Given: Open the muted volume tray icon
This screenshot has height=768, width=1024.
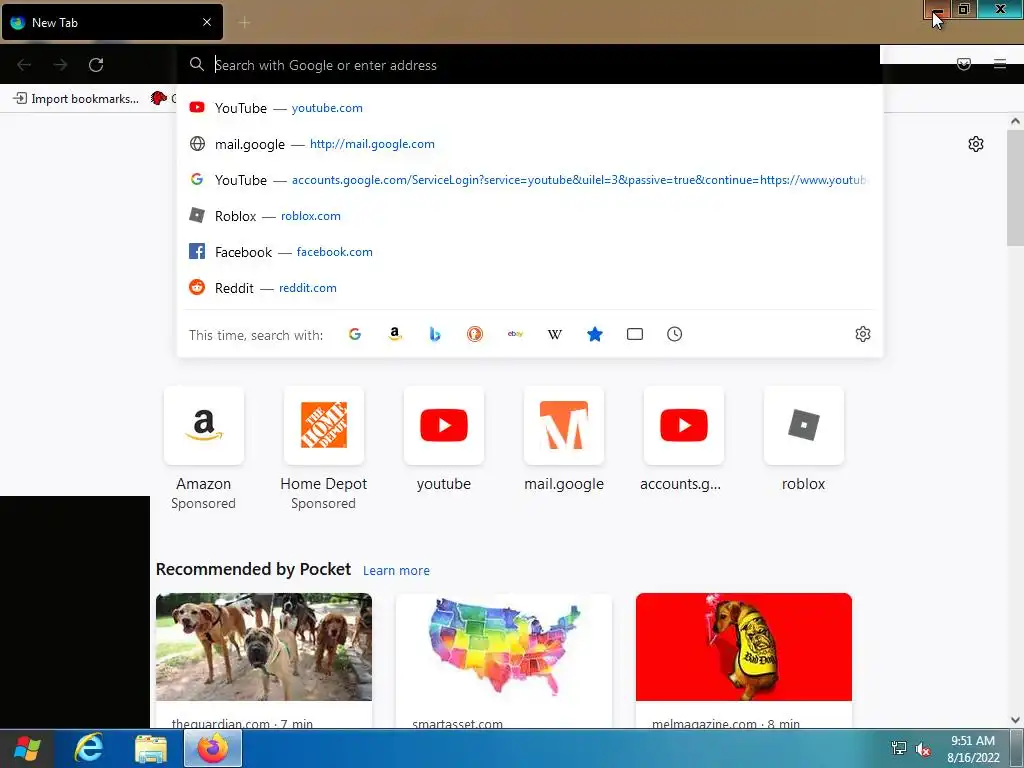Looking at the screenshot, I should [x=923, y=749].
